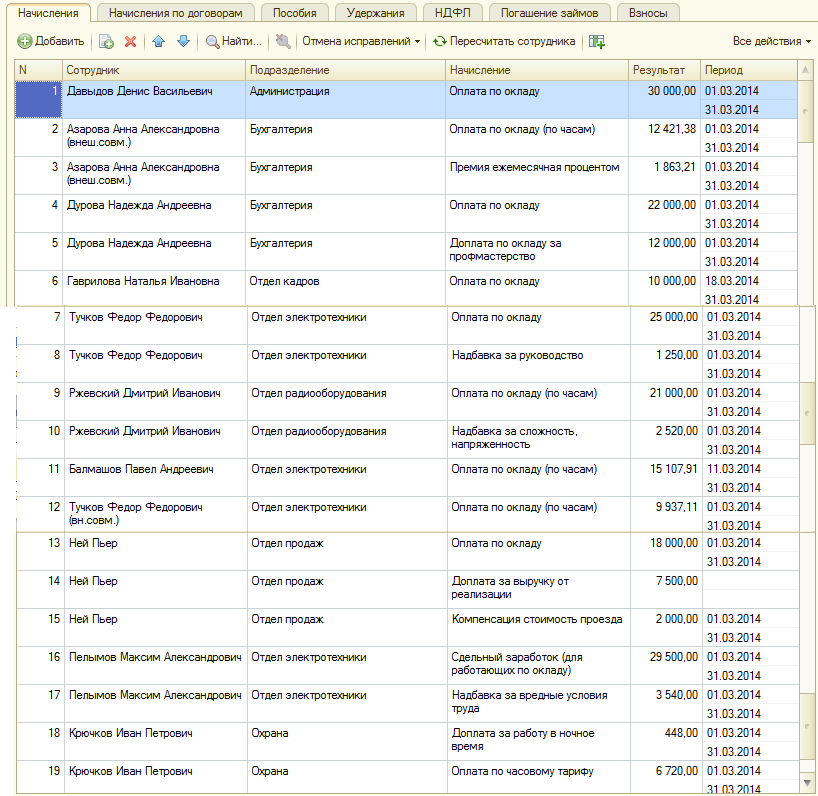Viewport: 818px width, 796px height.
Task: Open the Пособия tab
Action: tap(293, 13)
